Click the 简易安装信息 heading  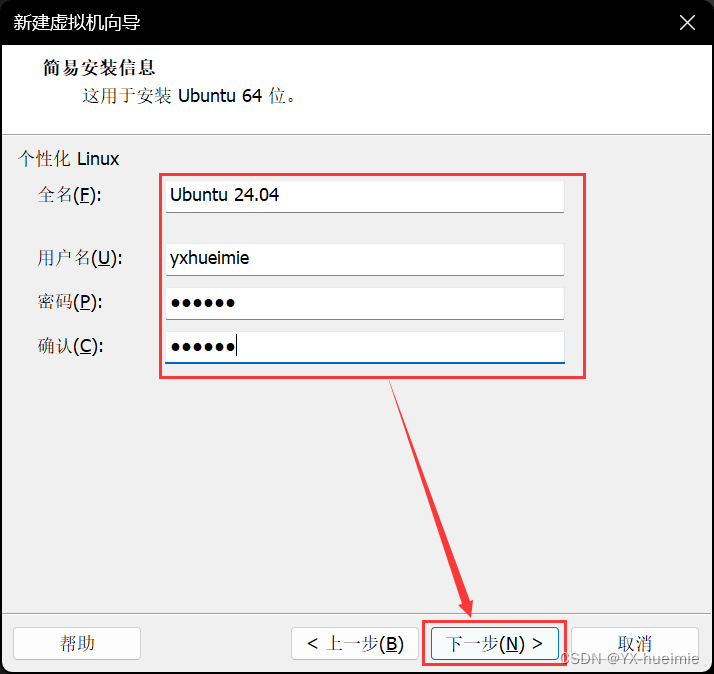pos(99,68)
